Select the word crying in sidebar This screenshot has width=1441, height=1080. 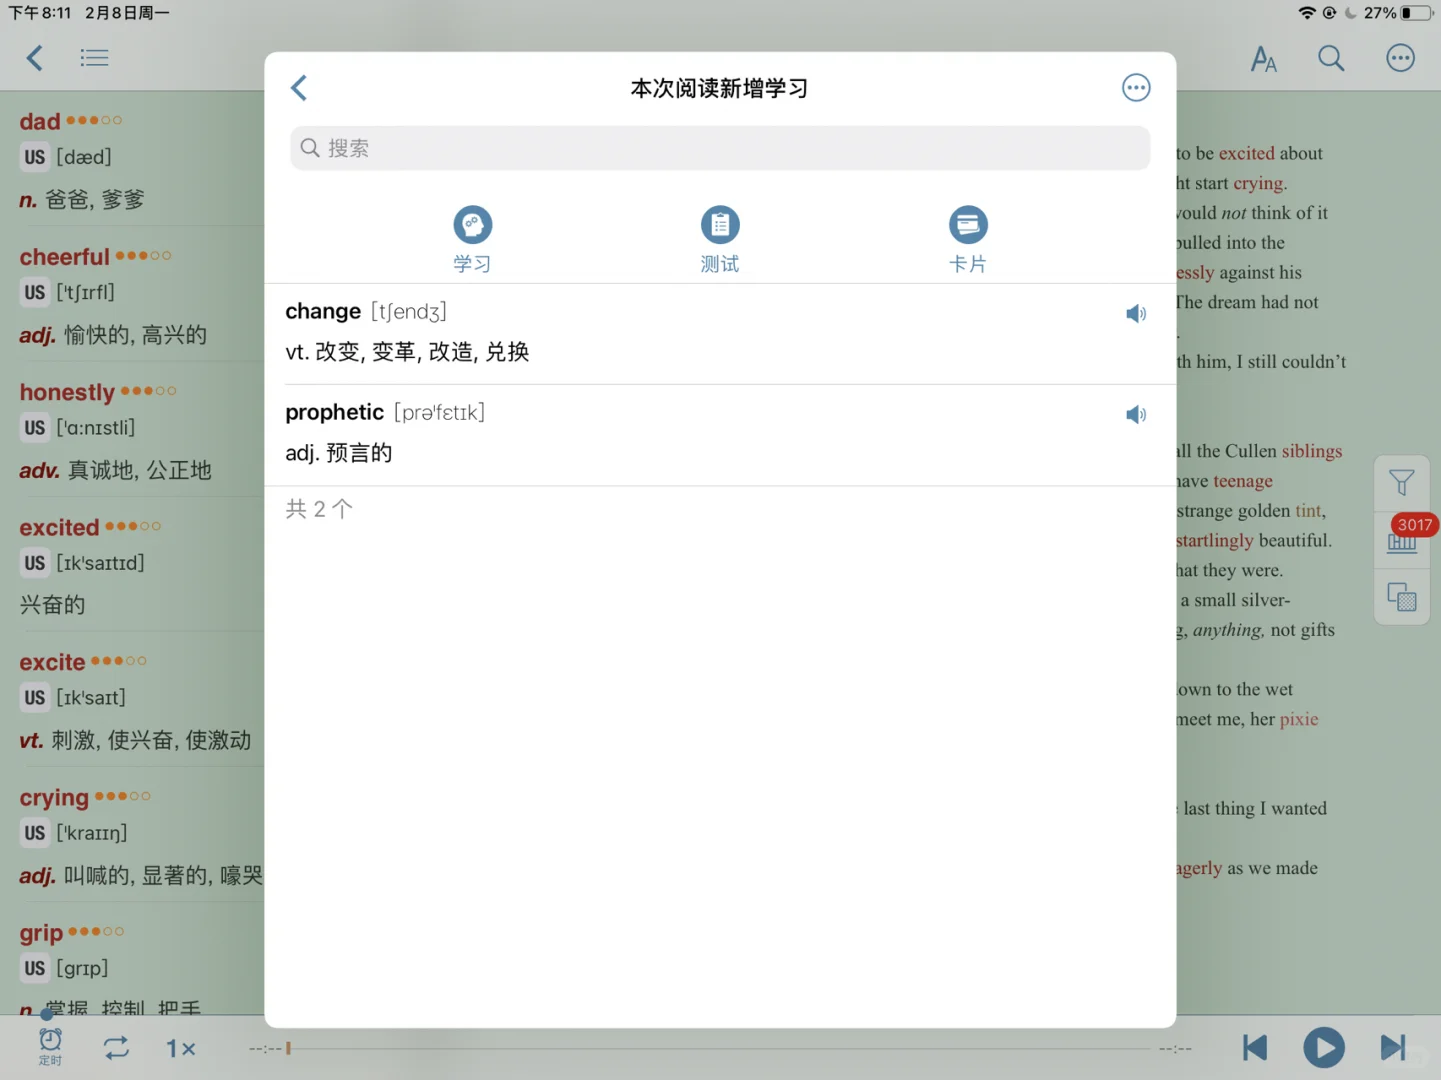point(54,798)
